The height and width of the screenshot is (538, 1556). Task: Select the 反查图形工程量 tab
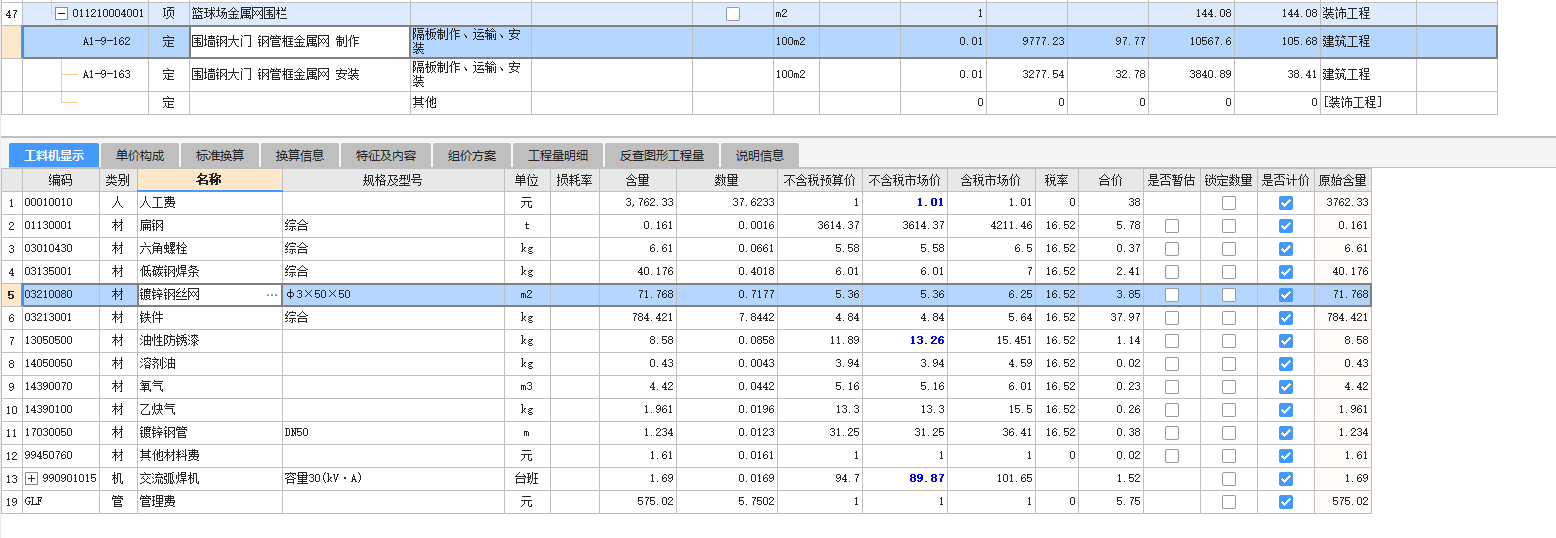tap(661, 156)
